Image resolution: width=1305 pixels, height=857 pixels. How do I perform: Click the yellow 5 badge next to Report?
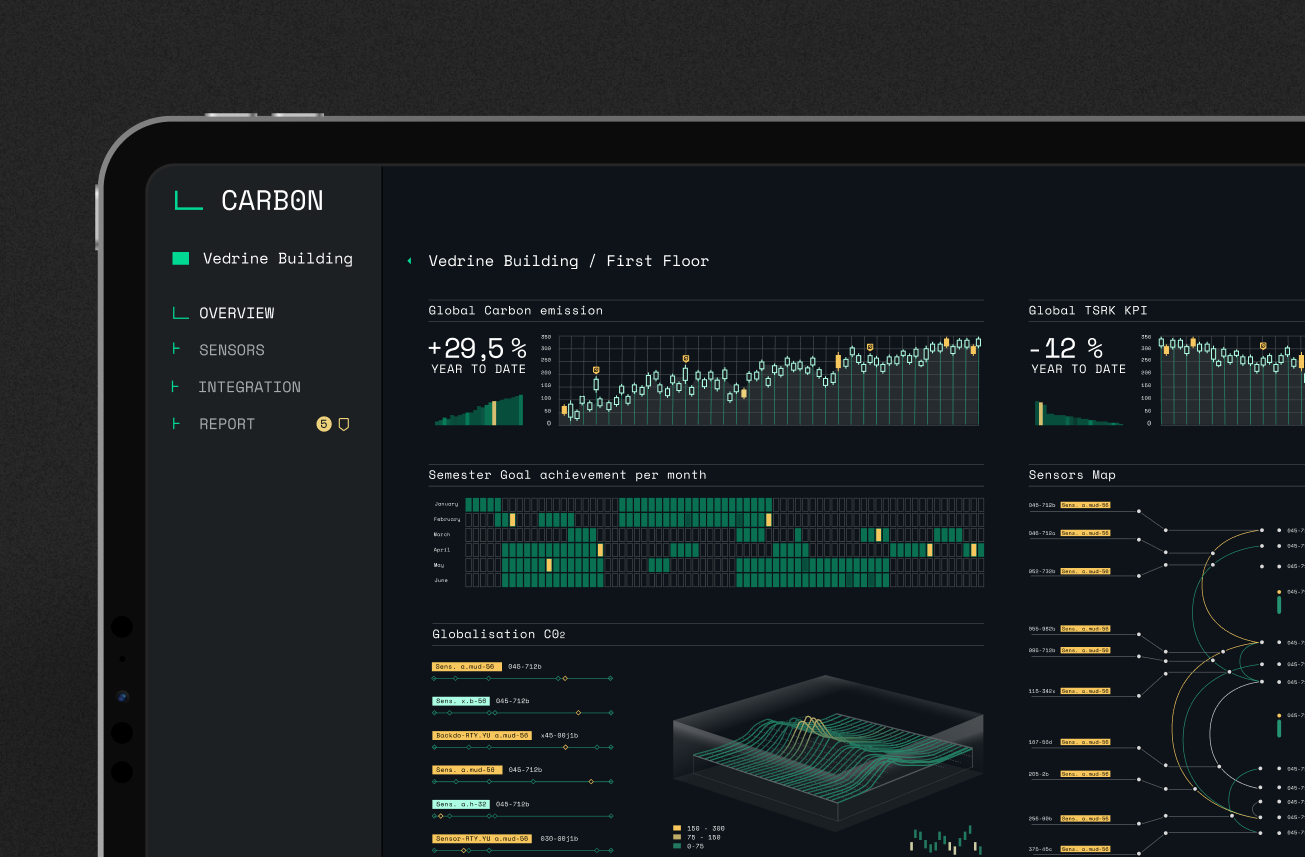point(323,424)
